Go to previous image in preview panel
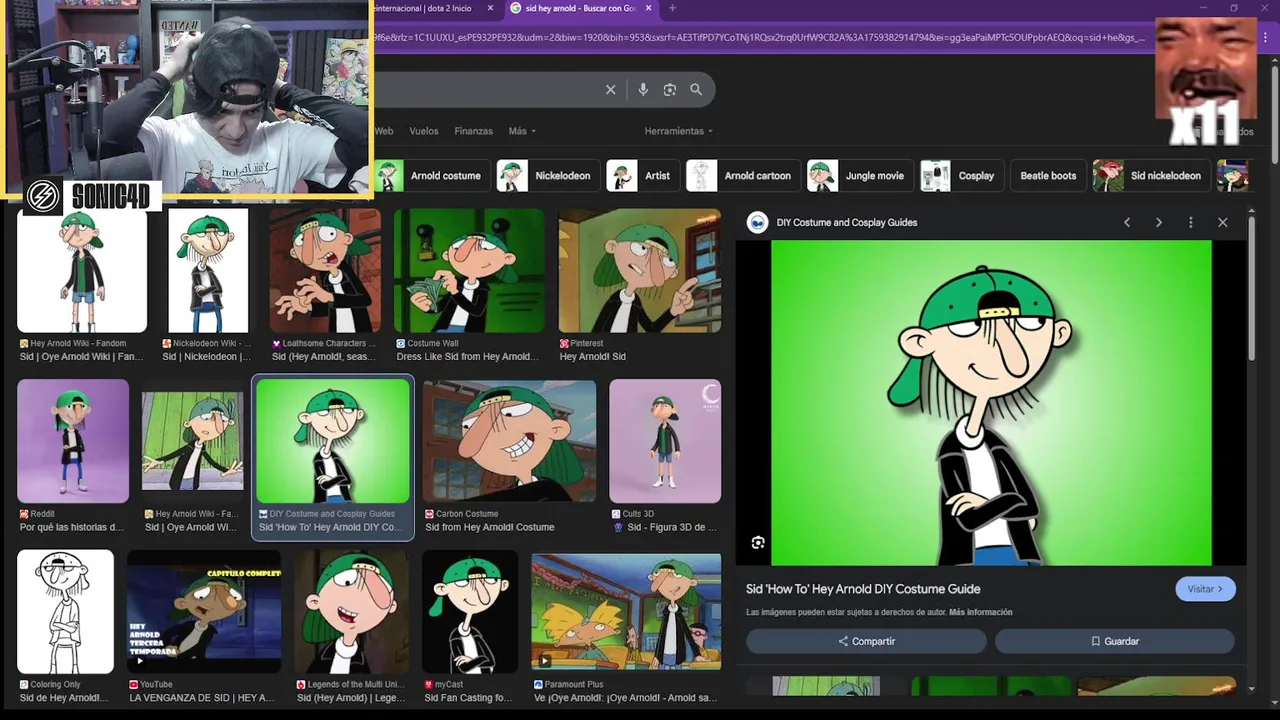The image size is (1280, 720). point(1127,222)
